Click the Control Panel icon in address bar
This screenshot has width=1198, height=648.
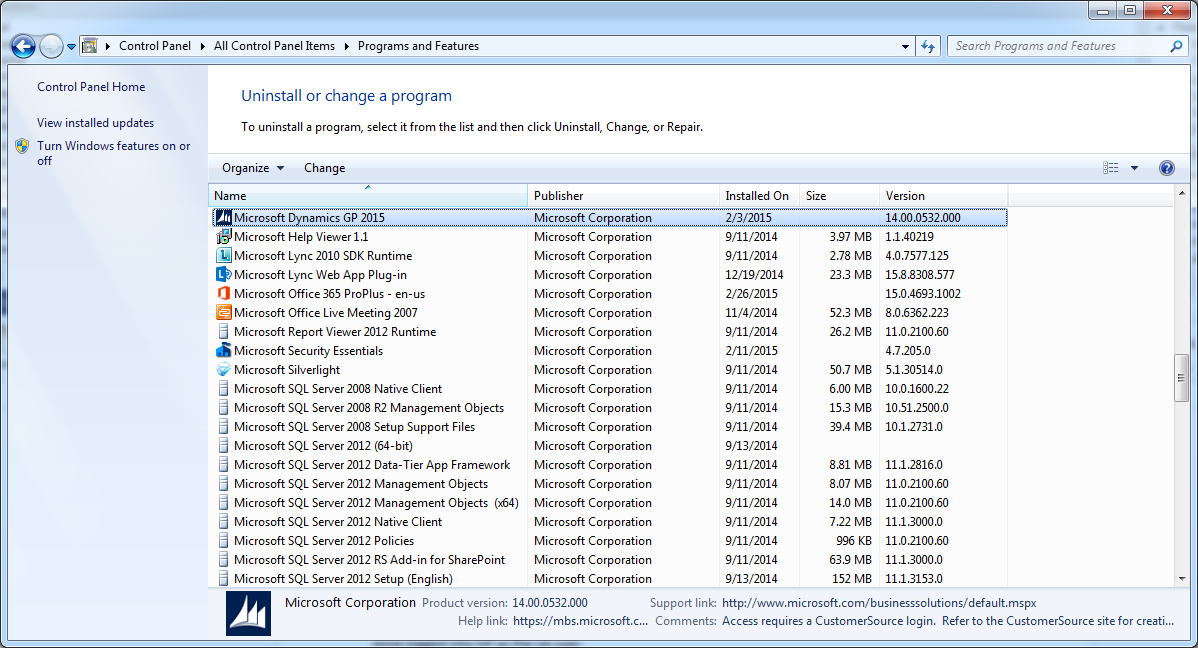click(89, 46)
